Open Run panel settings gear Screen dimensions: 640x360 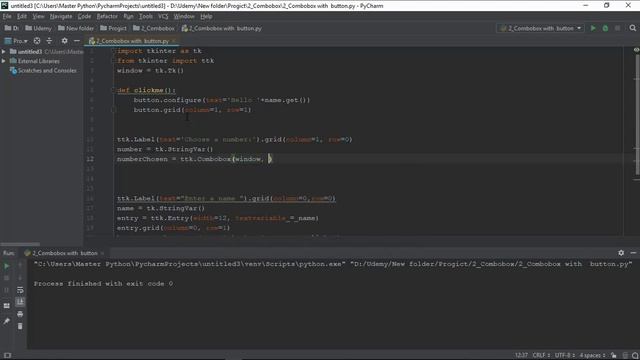(x=621, y=253)
